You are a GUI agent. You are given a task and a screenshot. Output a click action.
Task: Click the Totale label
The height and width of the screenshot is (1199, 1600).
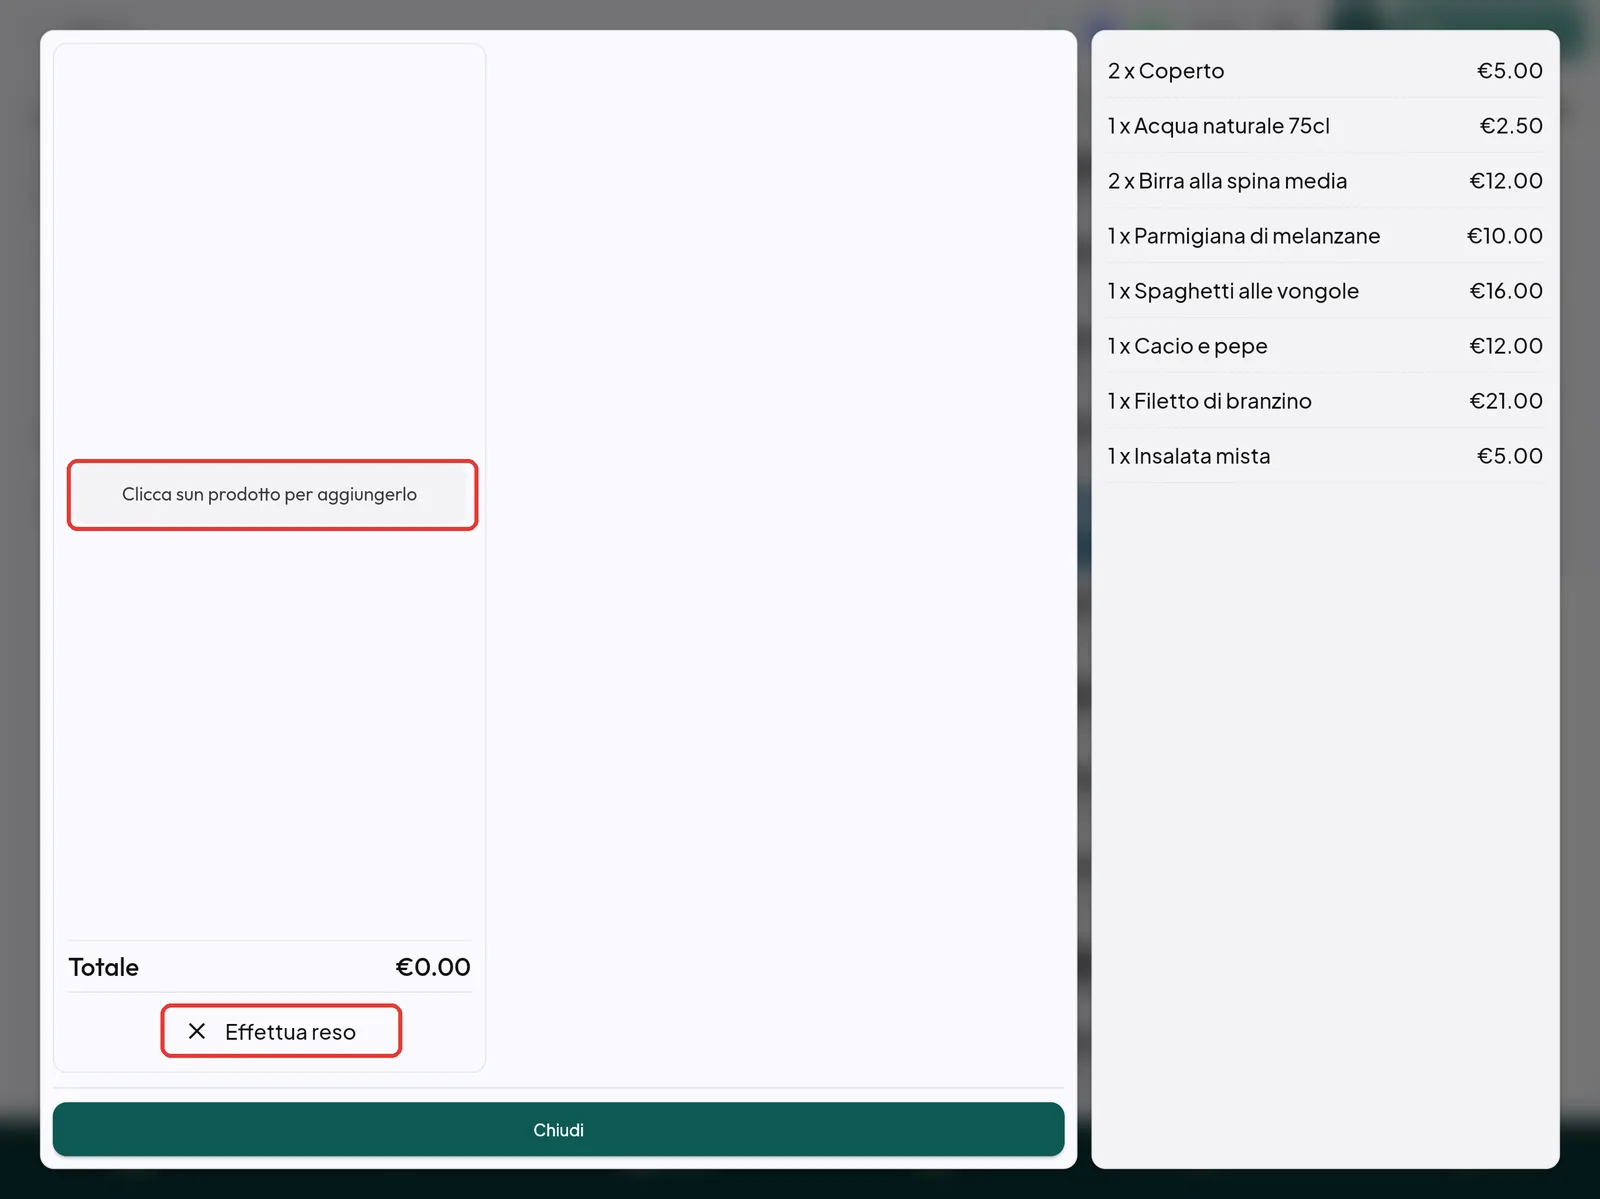click(104, 967)
